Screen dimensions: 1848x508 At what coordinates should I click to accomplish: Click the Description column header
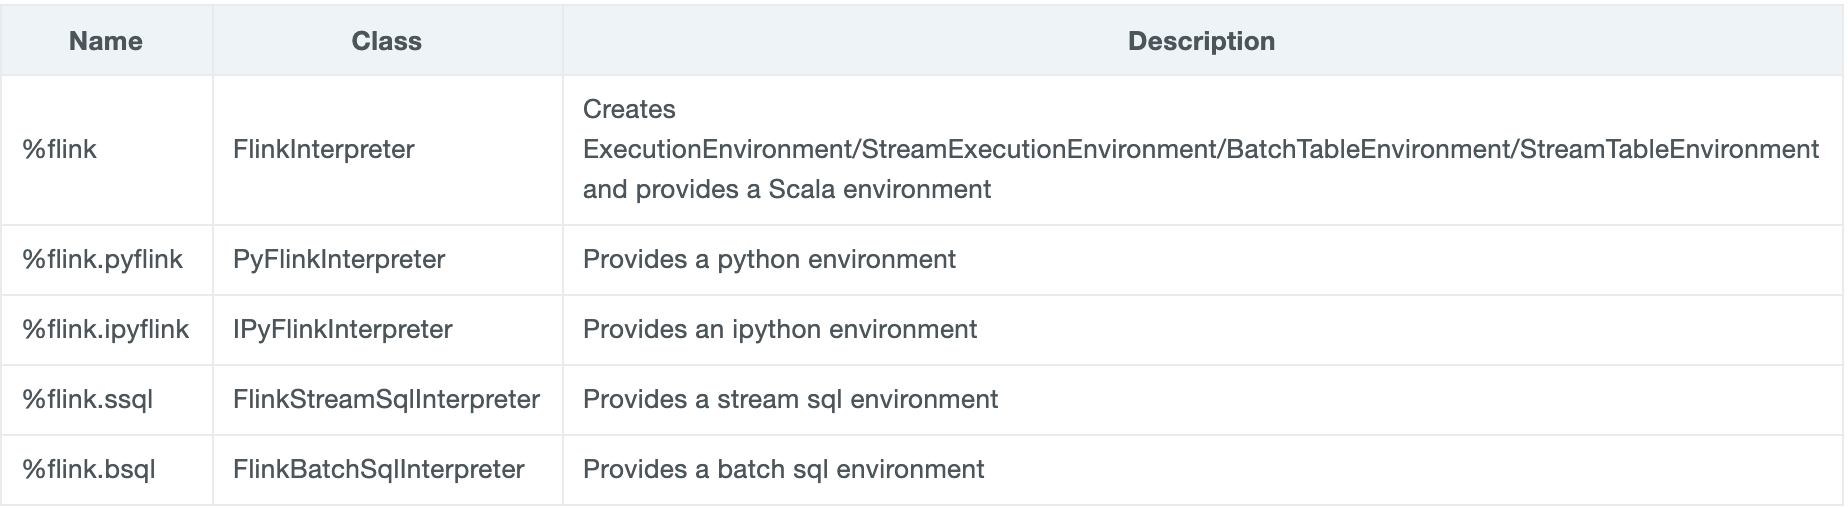click(x=1201, y=41)
